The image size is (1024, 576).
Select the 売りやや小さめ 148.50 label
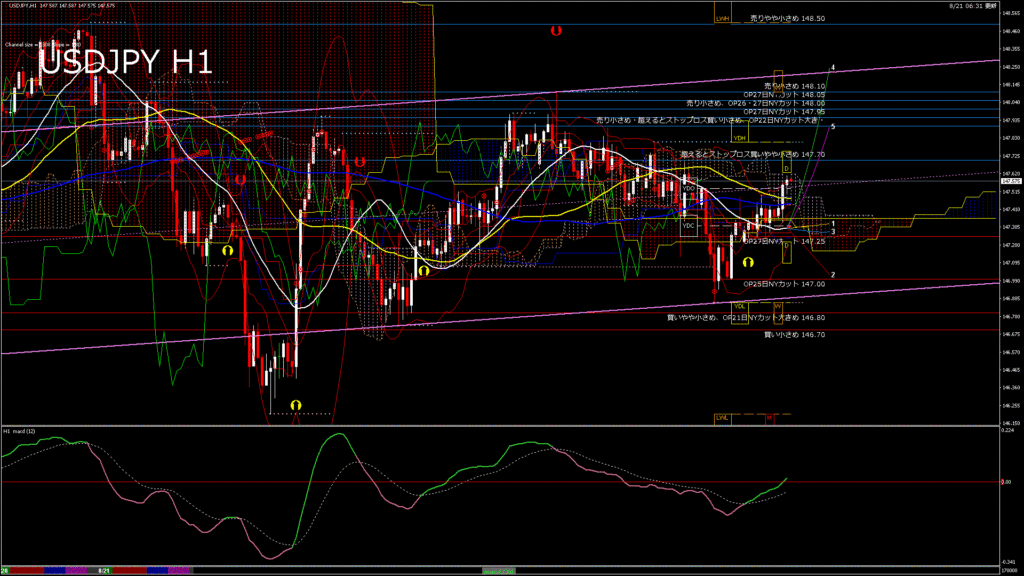tap(786, 19)
